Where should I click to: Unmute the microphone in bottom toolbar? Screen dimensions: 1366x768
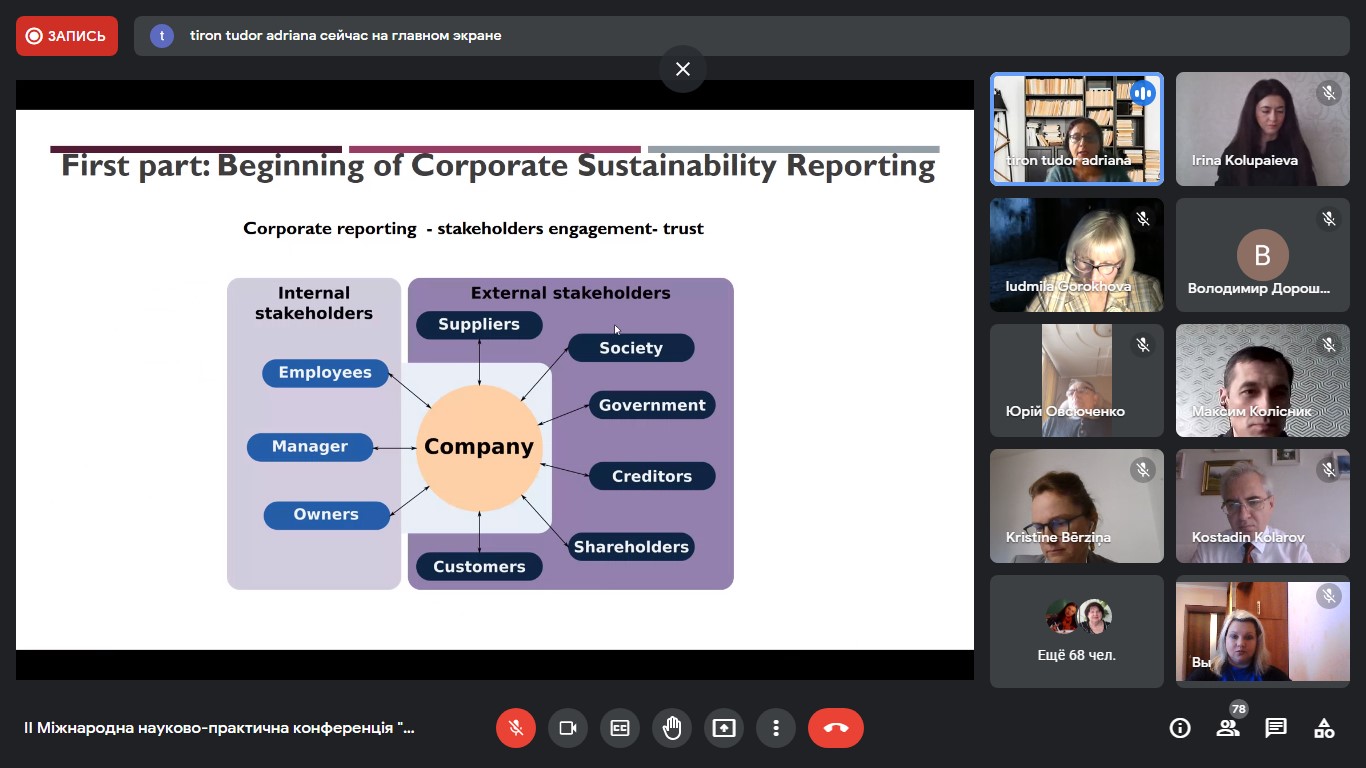pos(516,728)
